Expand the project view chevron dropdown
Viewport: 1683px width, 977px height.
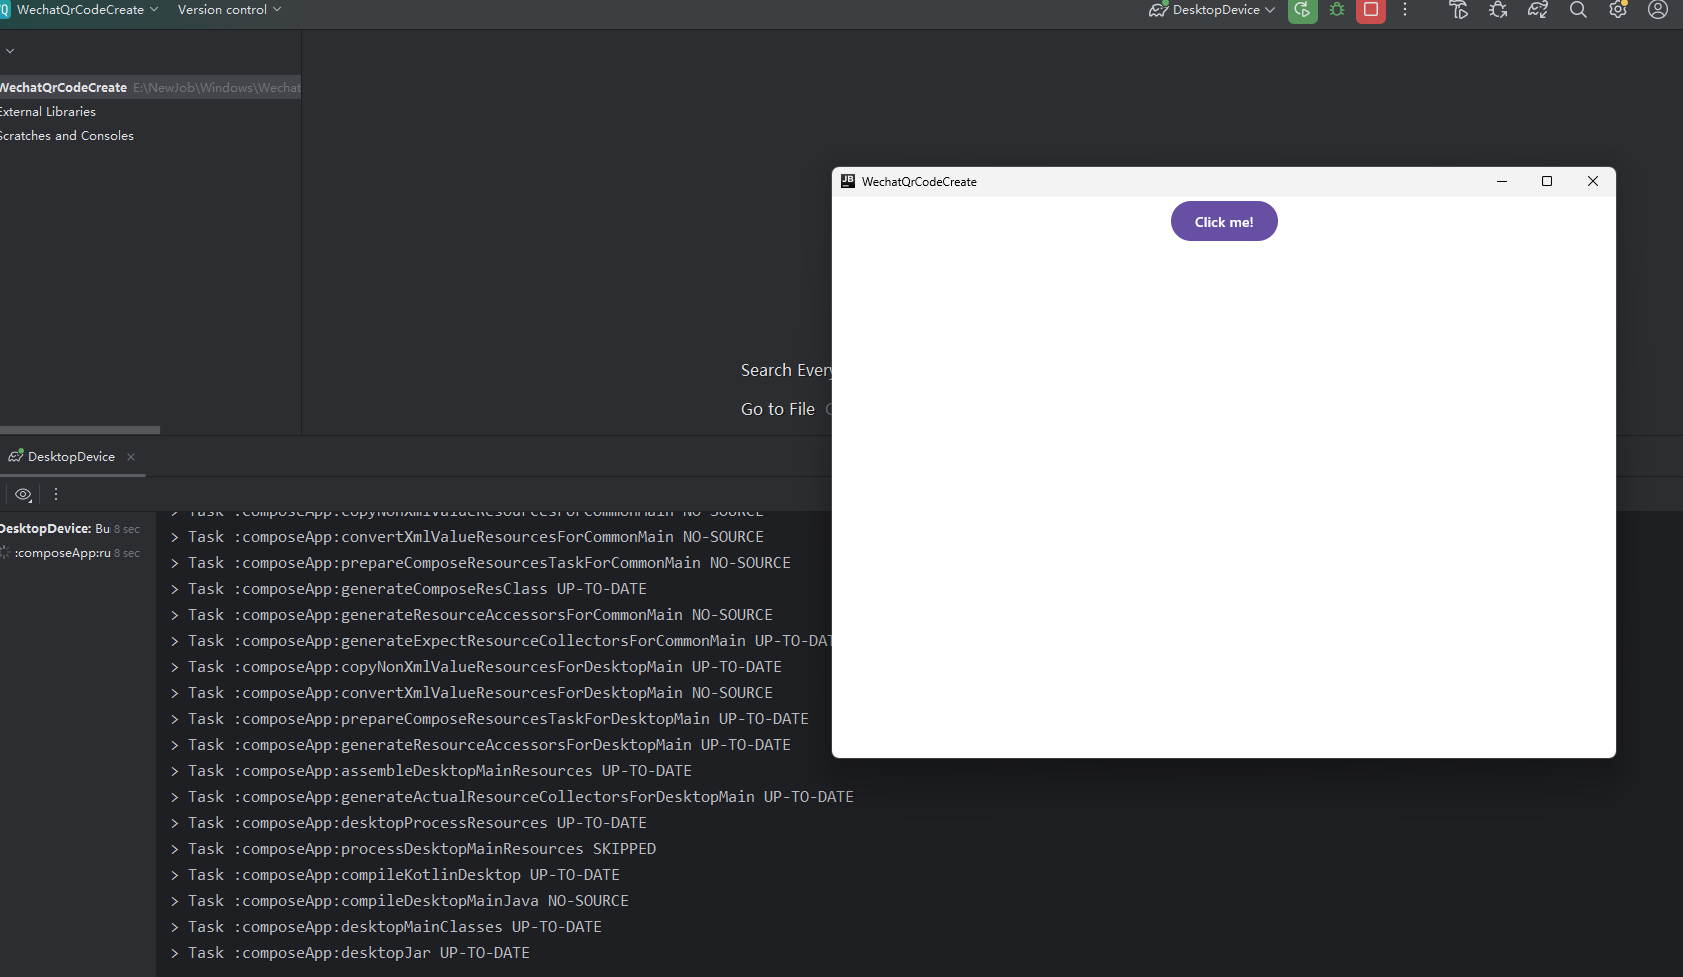pos(10,51)
